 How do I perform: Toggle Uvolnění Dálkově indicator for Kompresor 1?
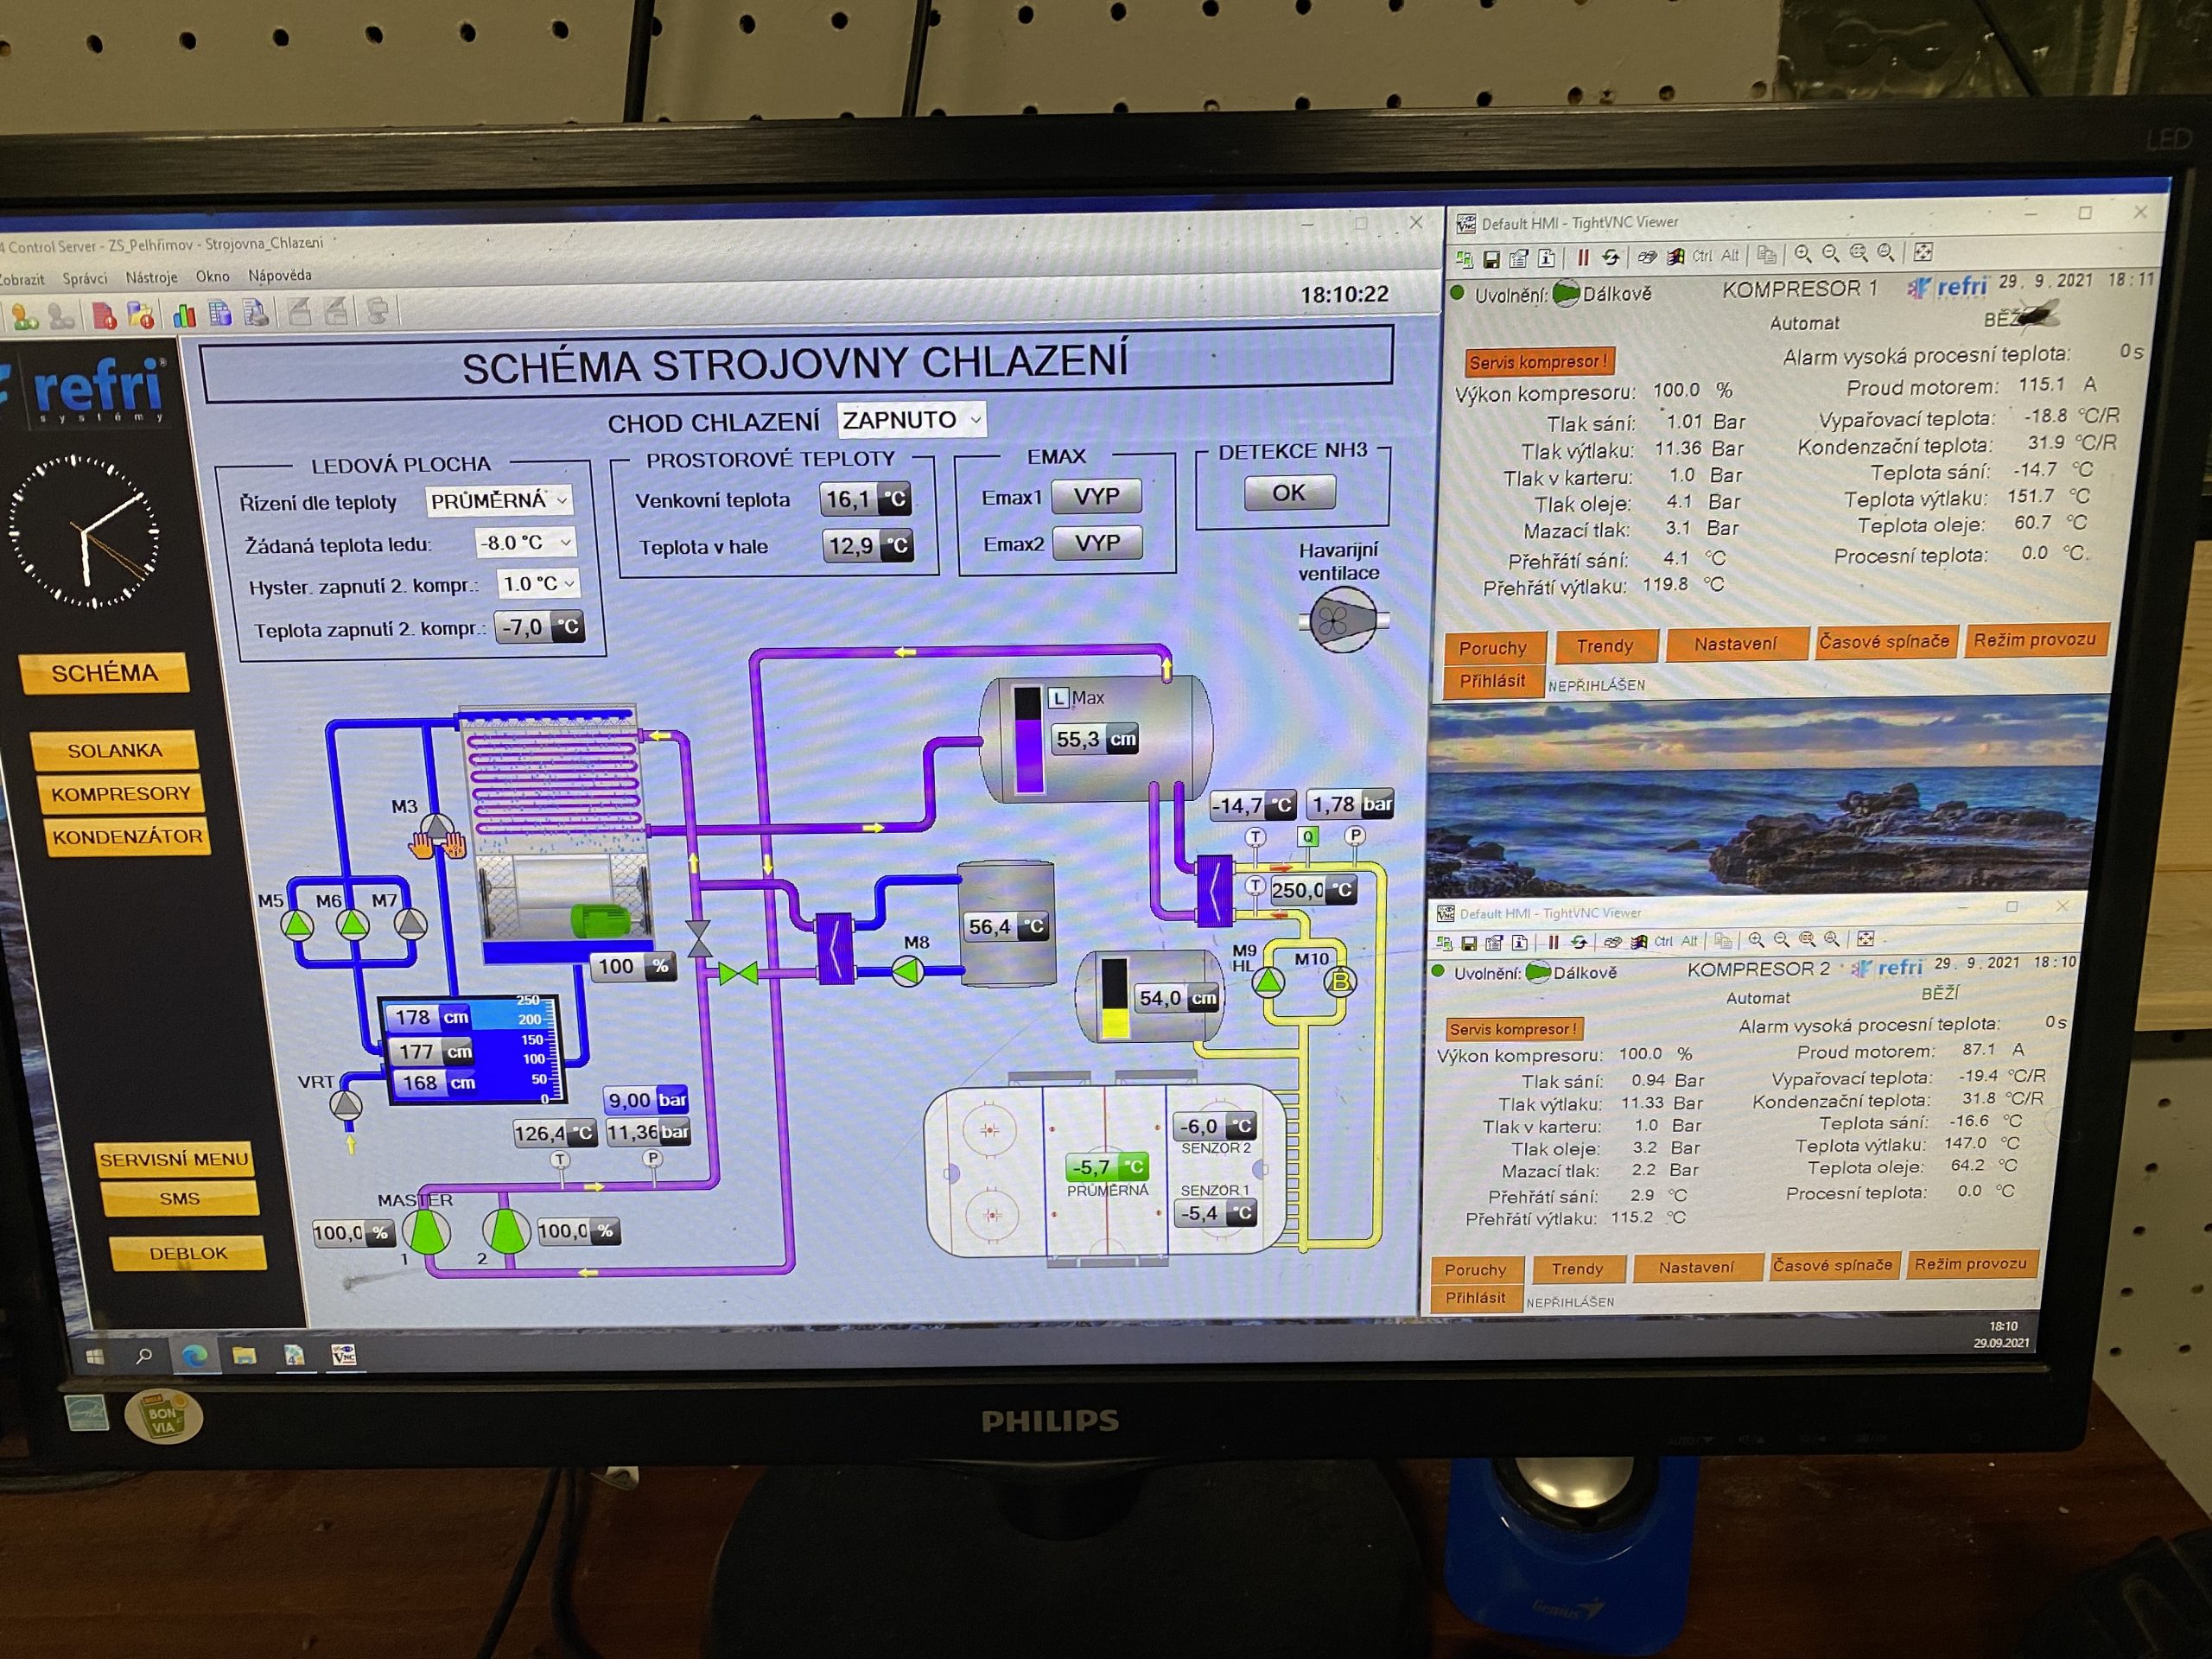[x=1567, y=294]
